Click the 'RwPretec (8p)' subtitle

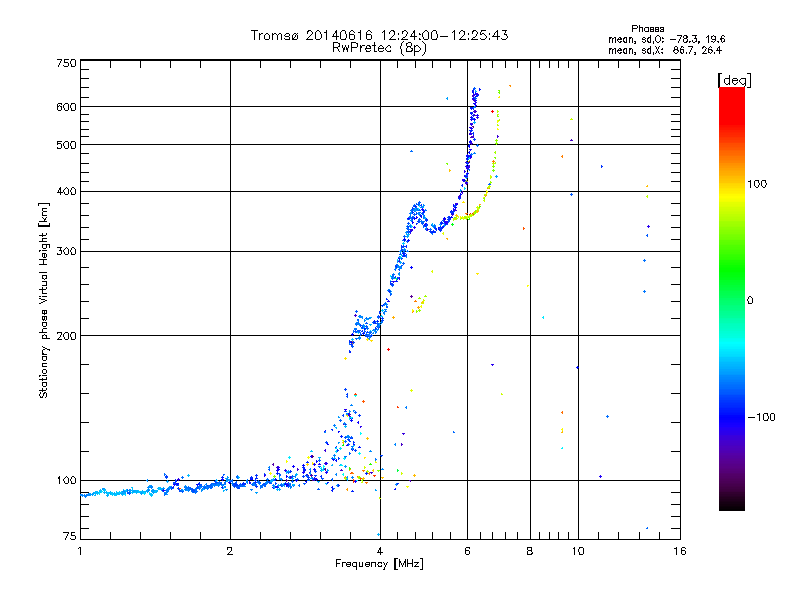point(379,48)
